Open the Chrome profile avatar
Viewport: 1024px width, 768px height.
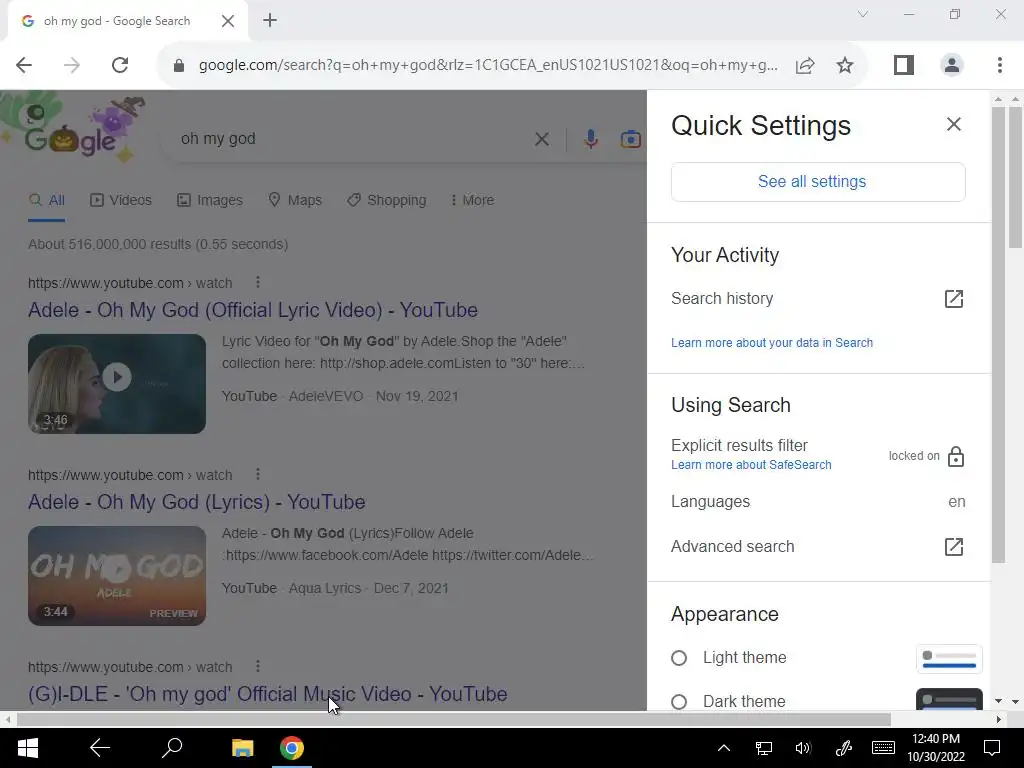pyautogui.click(x=952, y=65)
